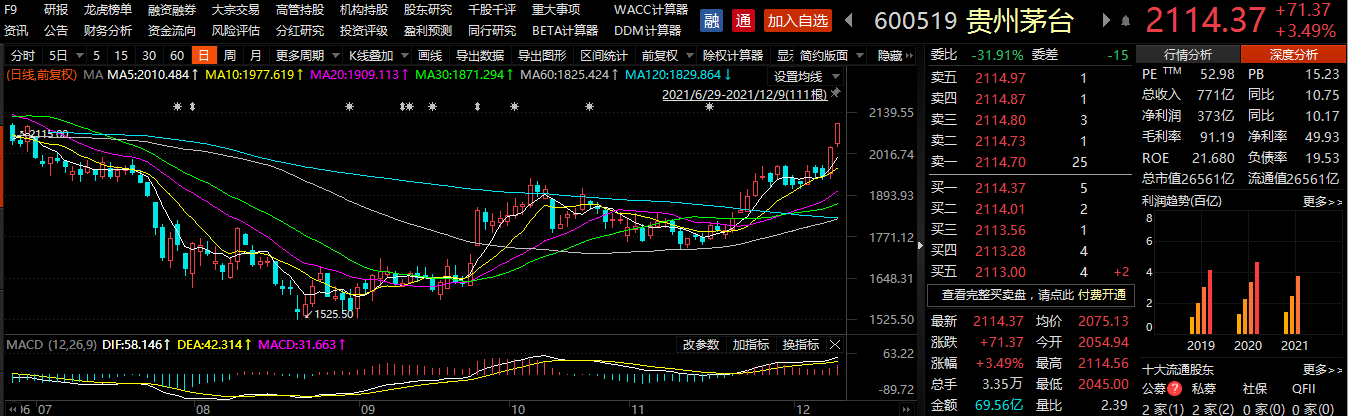Click 改参数 to edit MACD parameters
1348x416 pixels.
click(701, 344)
